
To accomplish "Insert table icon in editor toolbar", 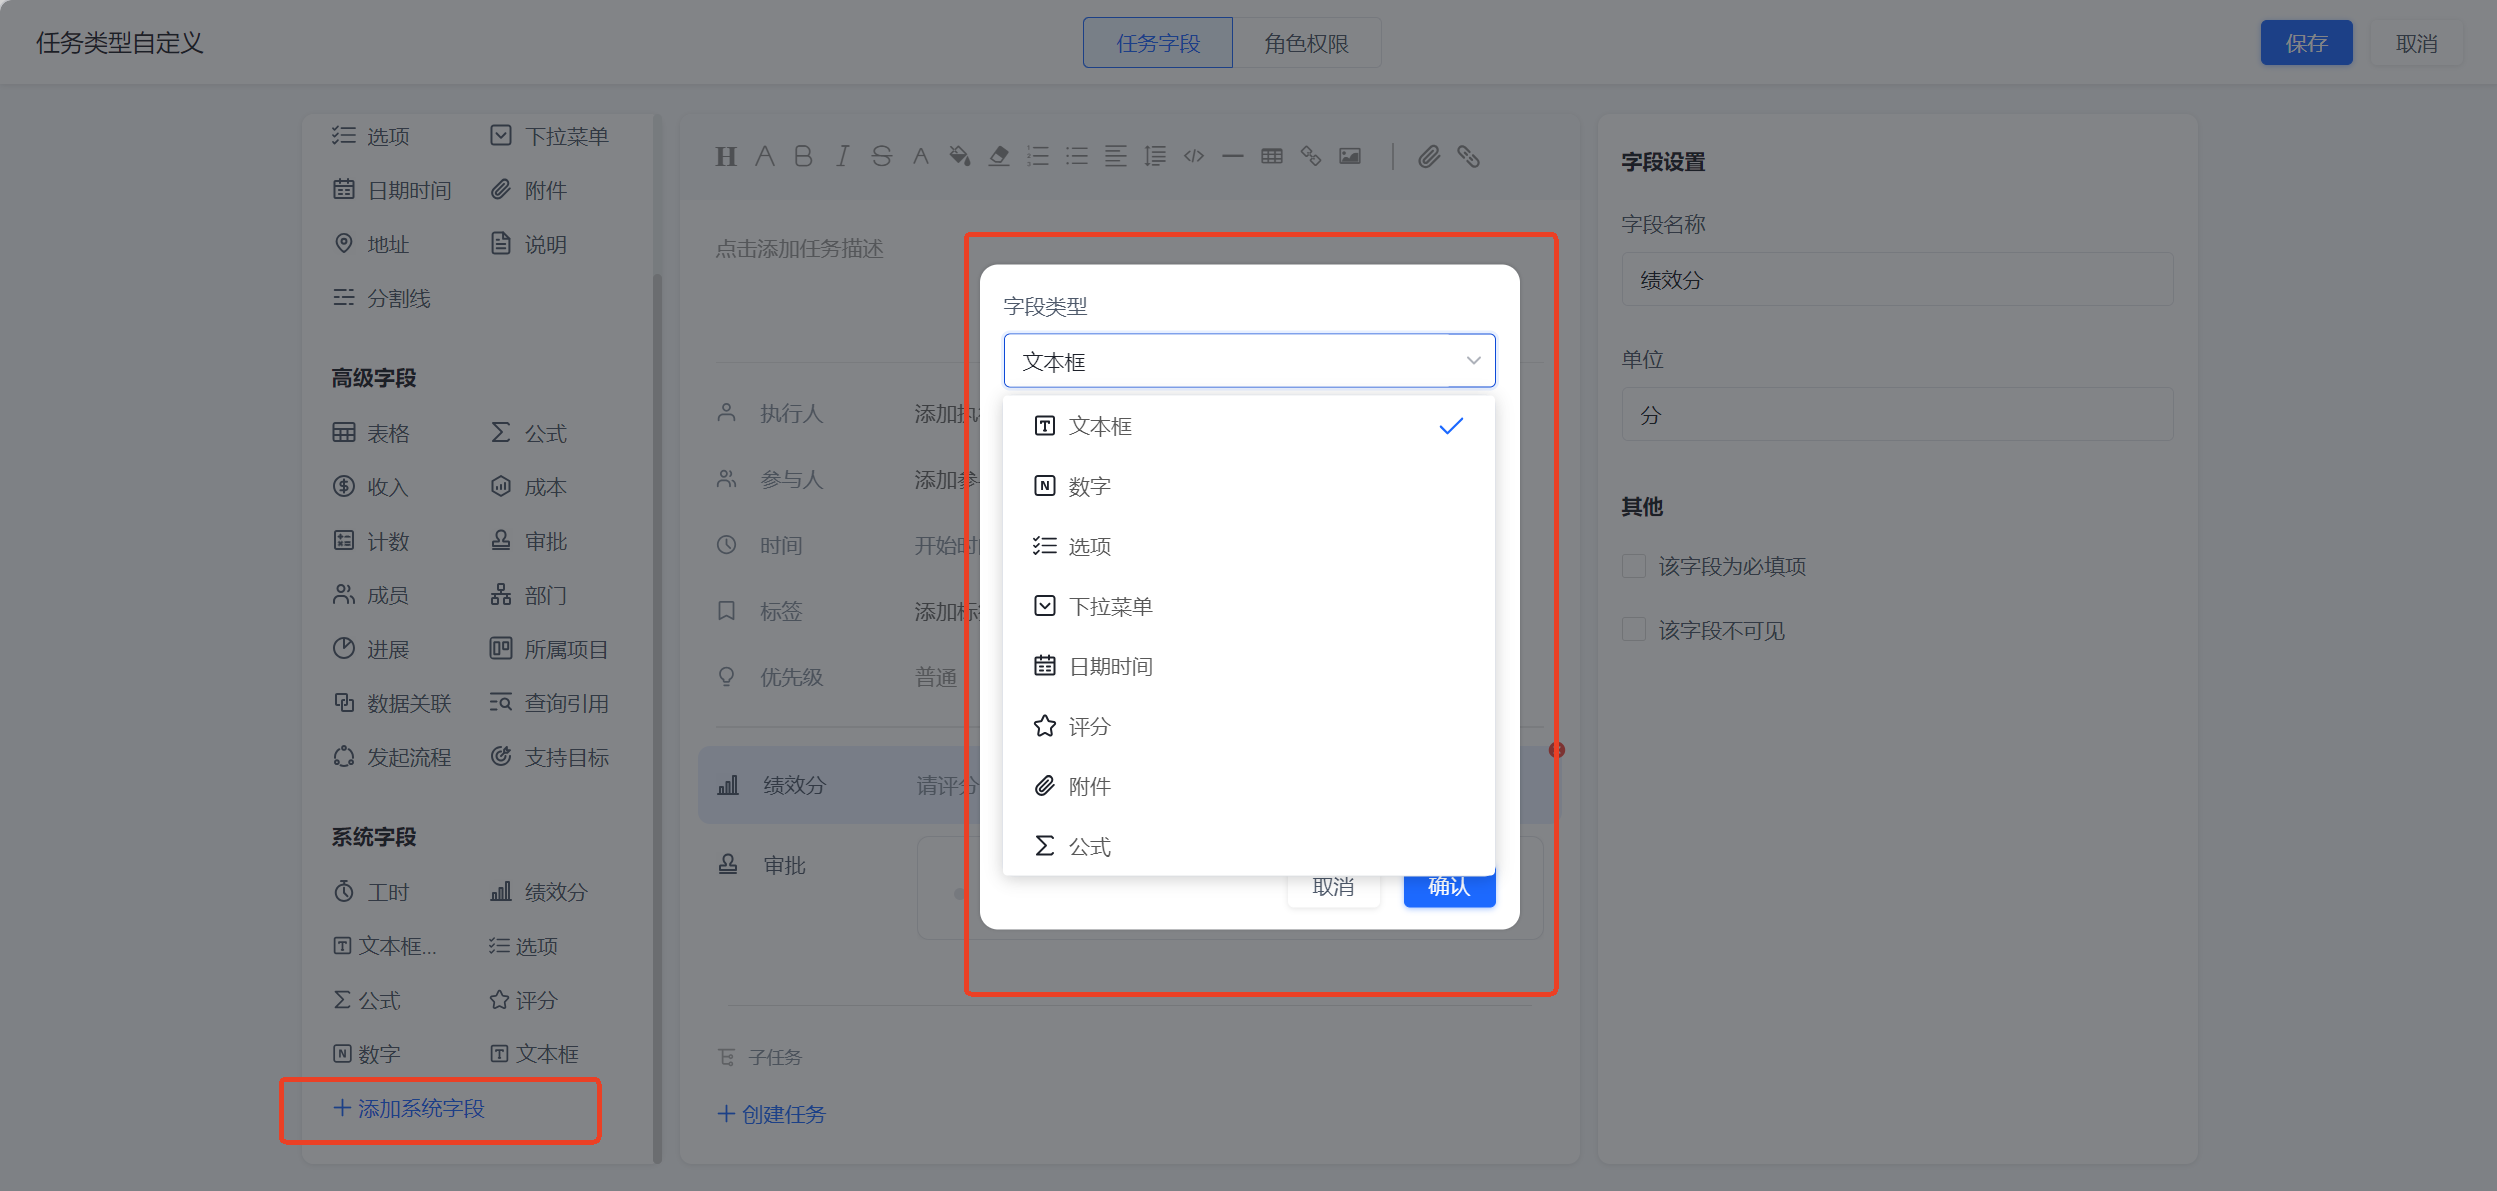I will pos(1272,156).
